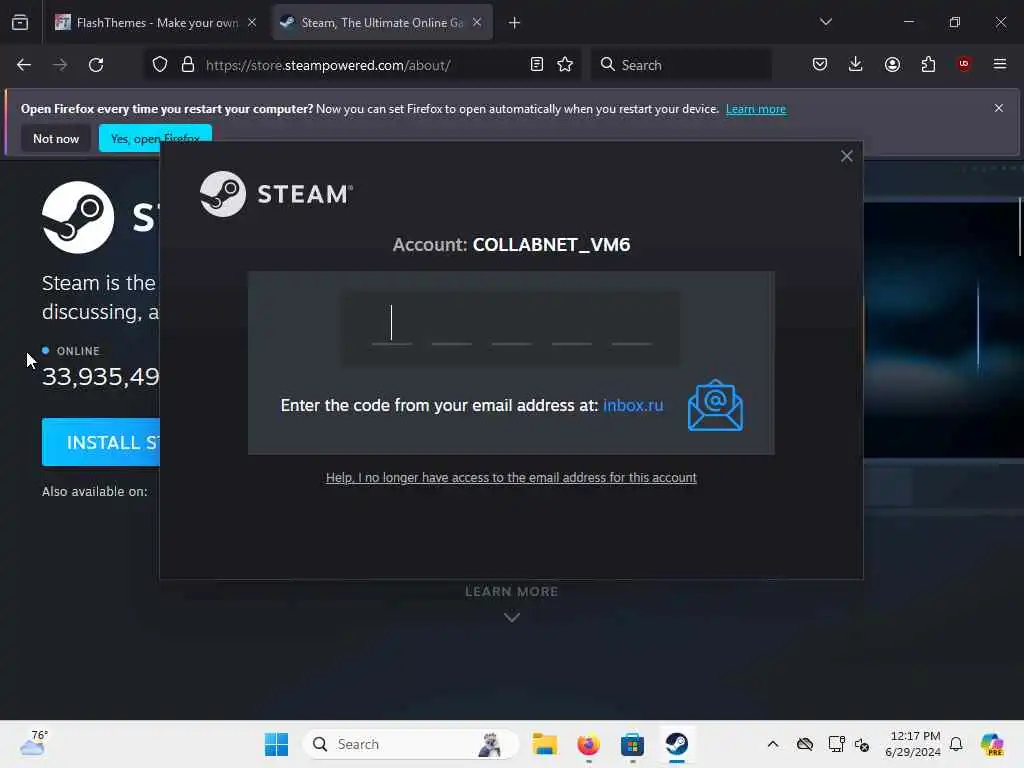Click the muted volume tray icon
The image size is (1024, 768).
point(862,744)
